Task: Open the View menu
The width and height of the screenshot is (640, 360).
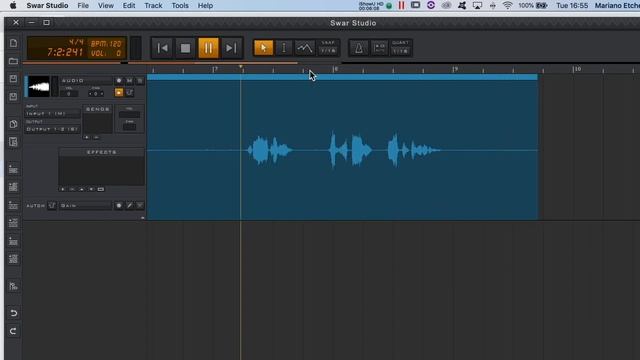Action: 106,6
